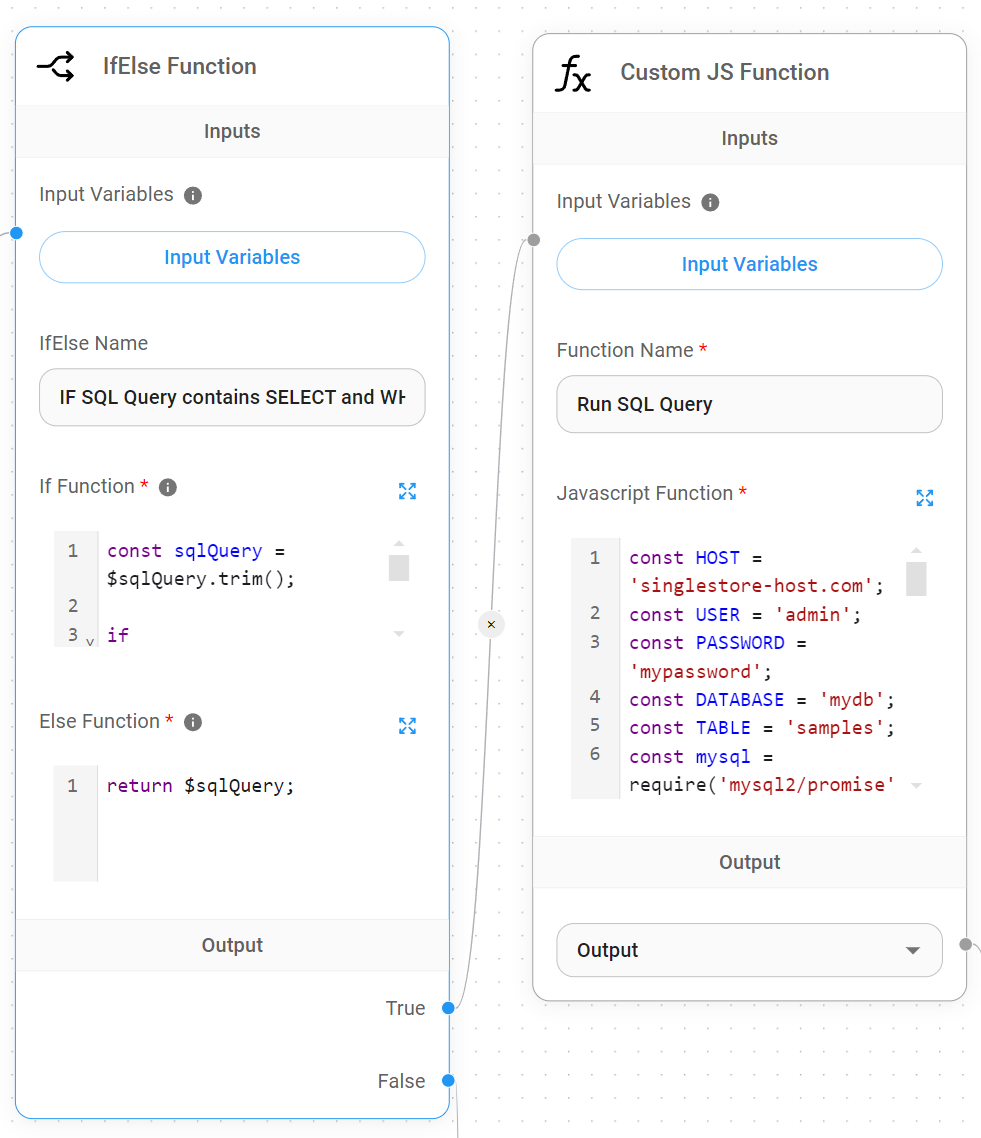Image resolution: width=981 pixels, height=1138 pixels.
Task: Click the If Function info icon
Action: point(168,487)
